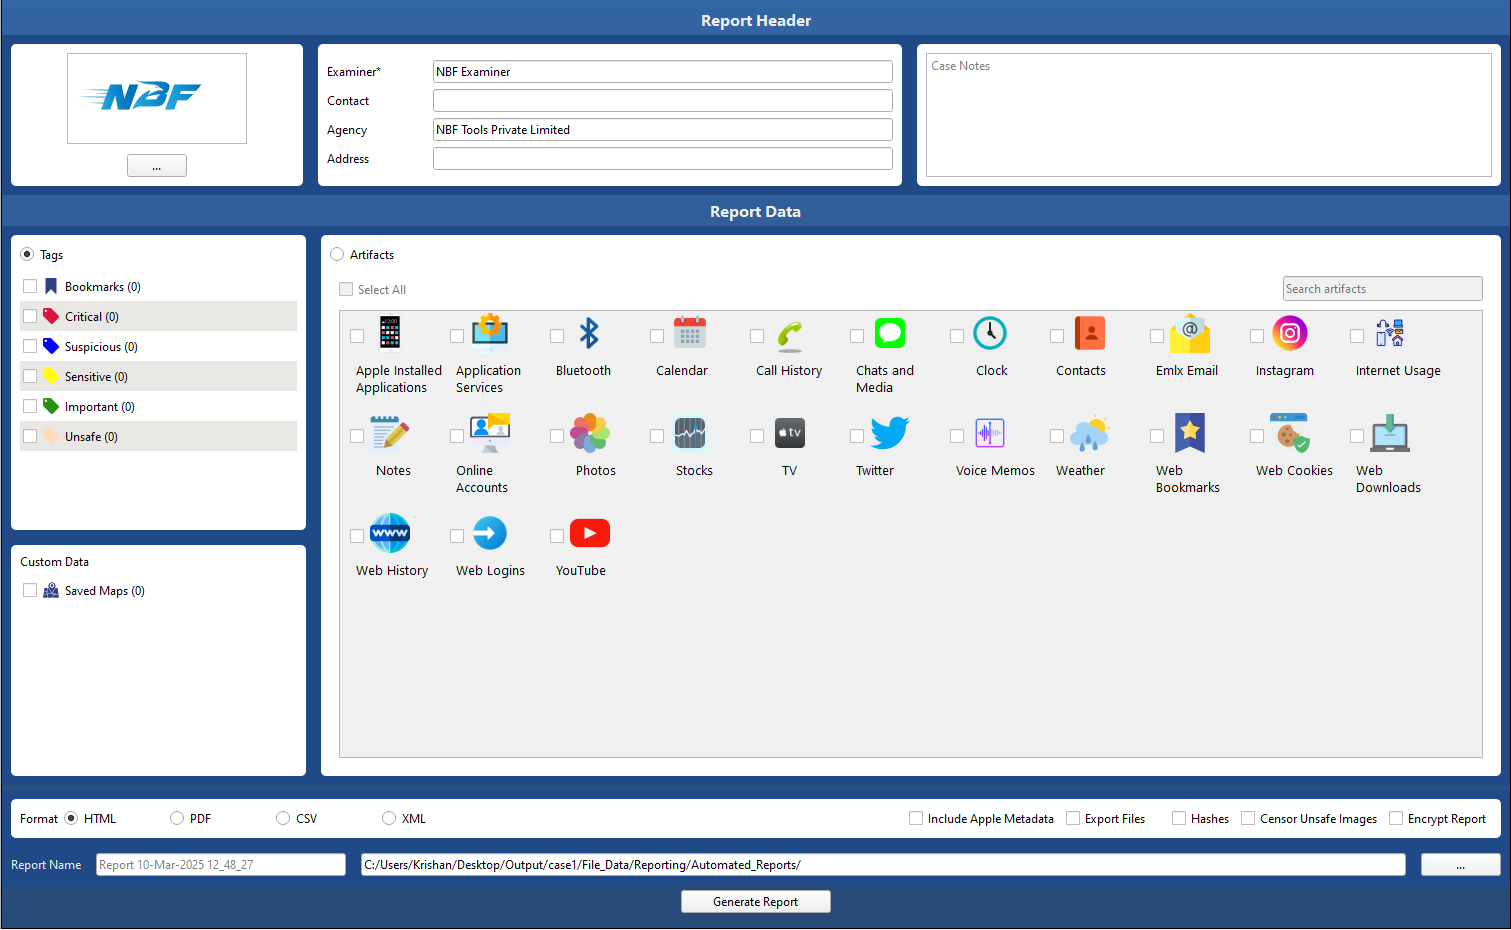Select the Voice Memos icon
The image size is (1511, 930).
(990, 433)
